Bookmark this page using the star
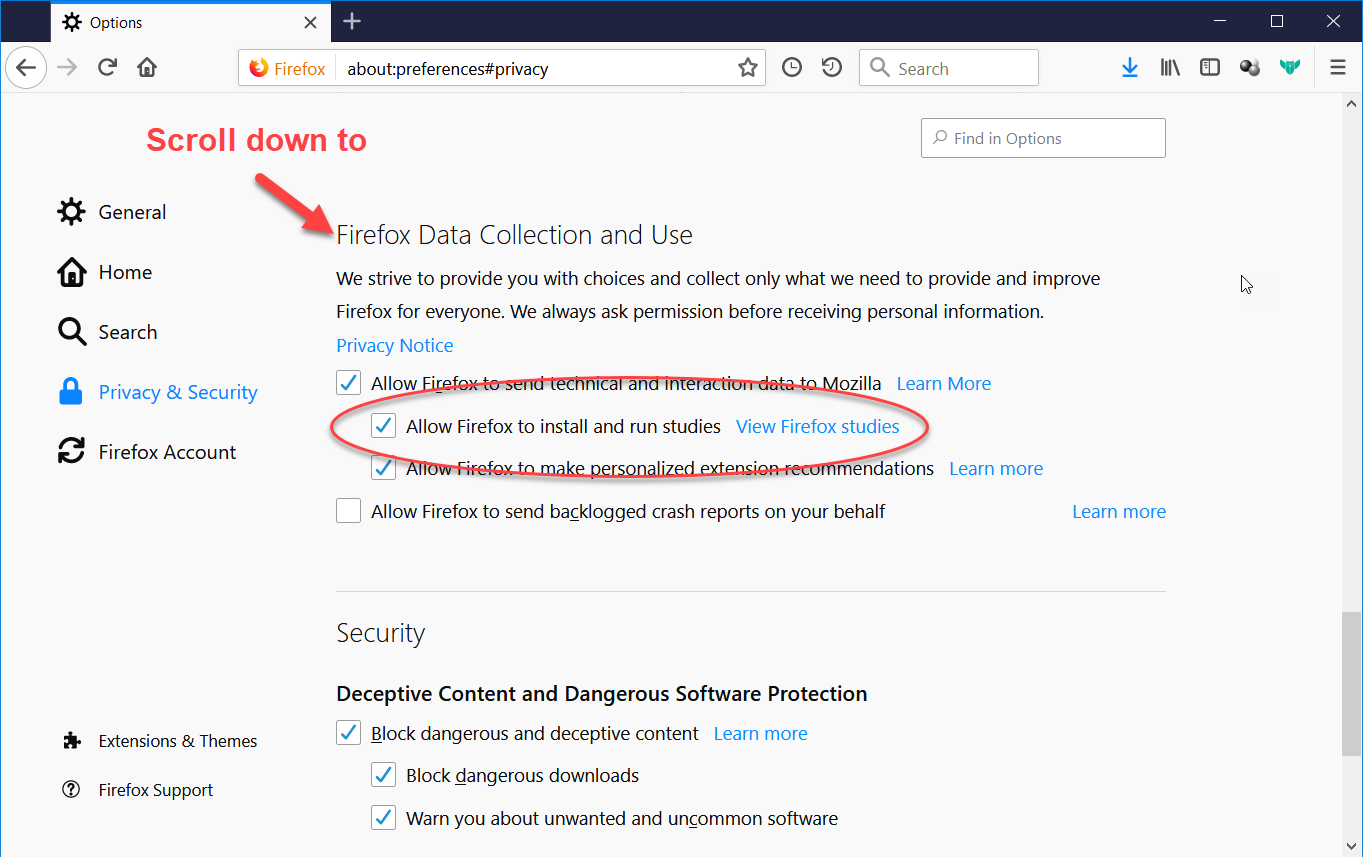 [x=747, y=67]
